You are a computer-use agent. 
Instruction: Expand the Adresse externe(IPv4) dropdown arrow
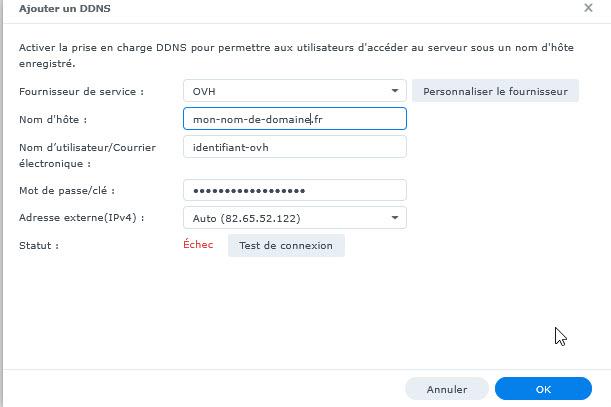pos(395,217)
